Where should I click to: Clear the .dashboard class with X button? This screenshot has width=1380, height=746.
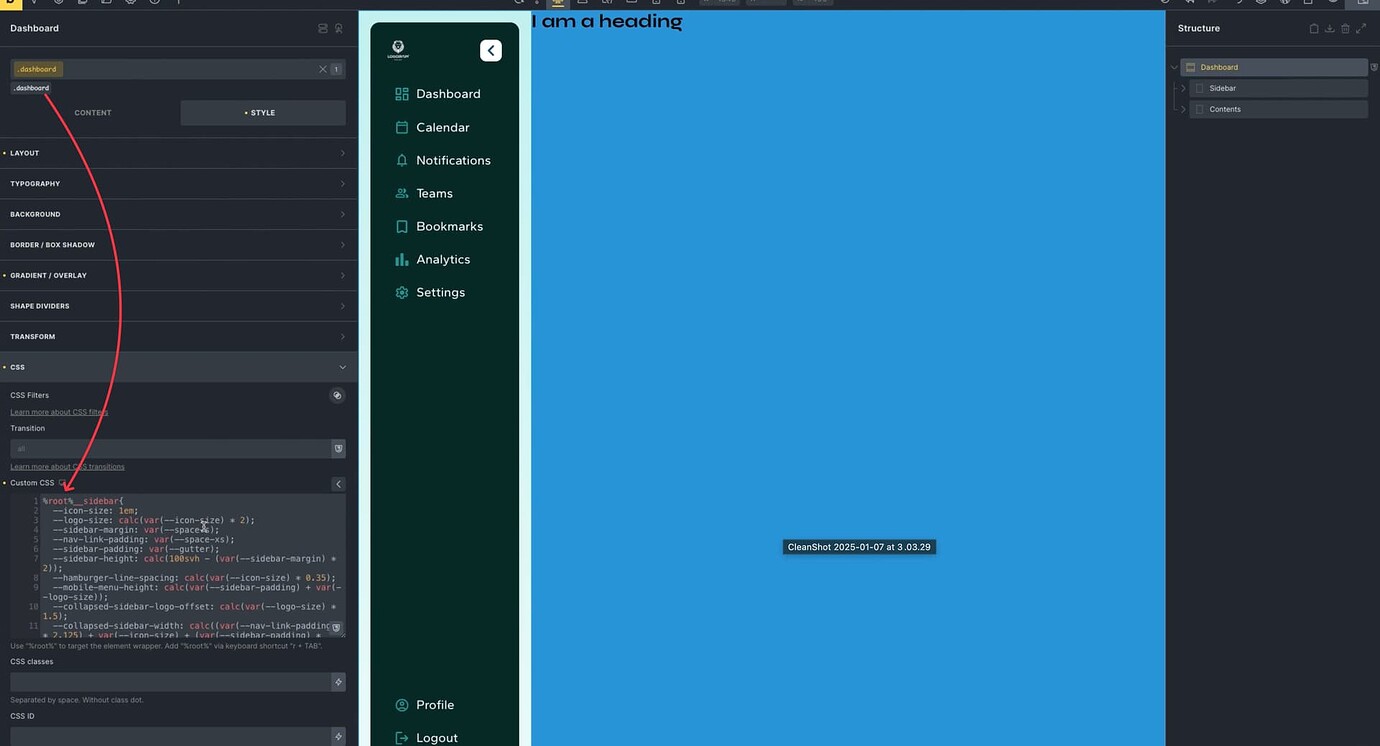[x=323, y=69]
